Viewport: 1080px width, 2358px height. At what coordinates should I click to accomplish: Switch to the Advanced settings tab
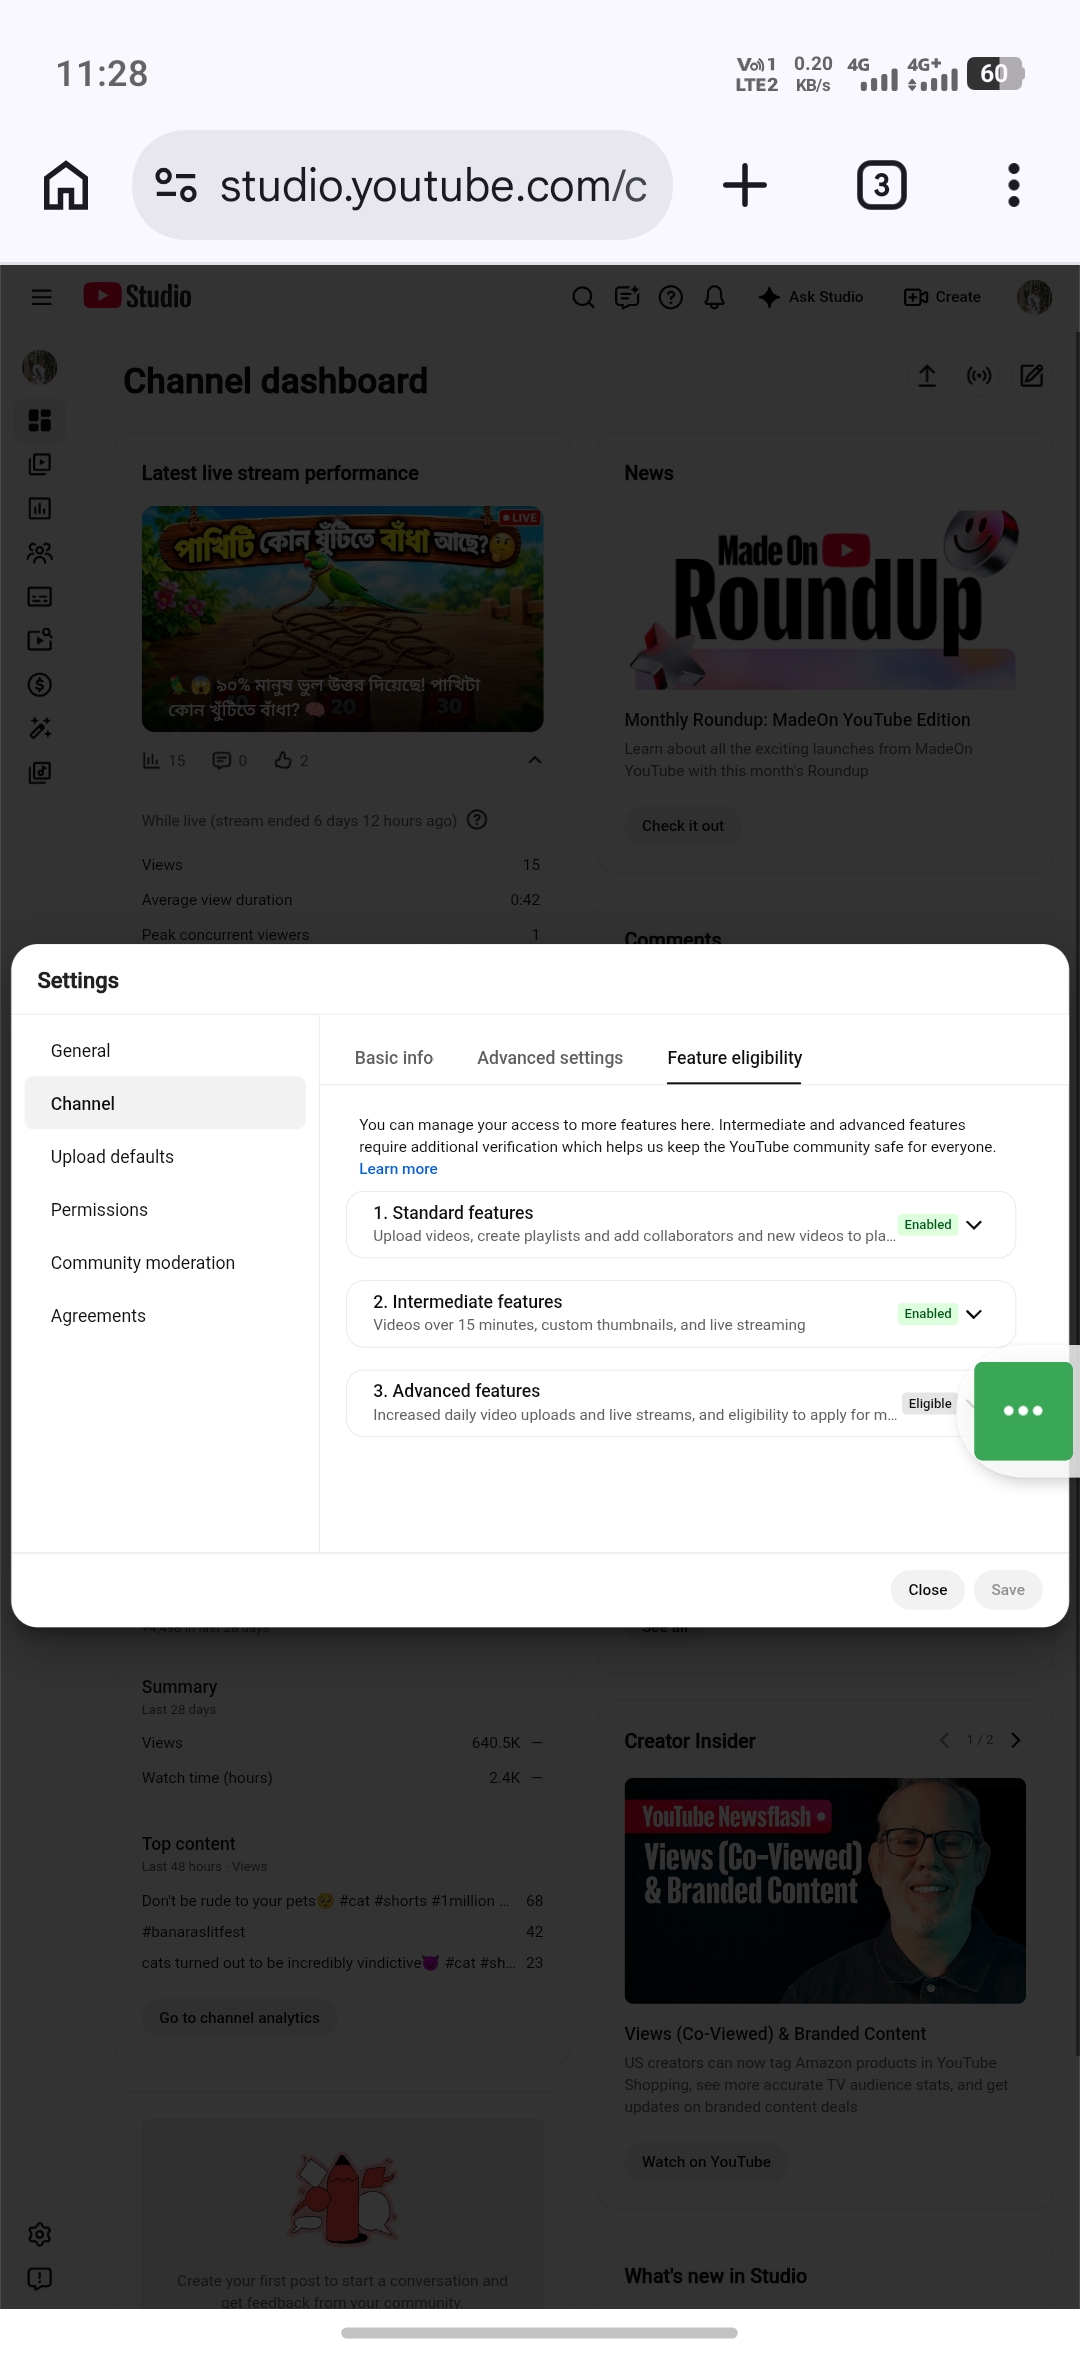click(550, 1058)
